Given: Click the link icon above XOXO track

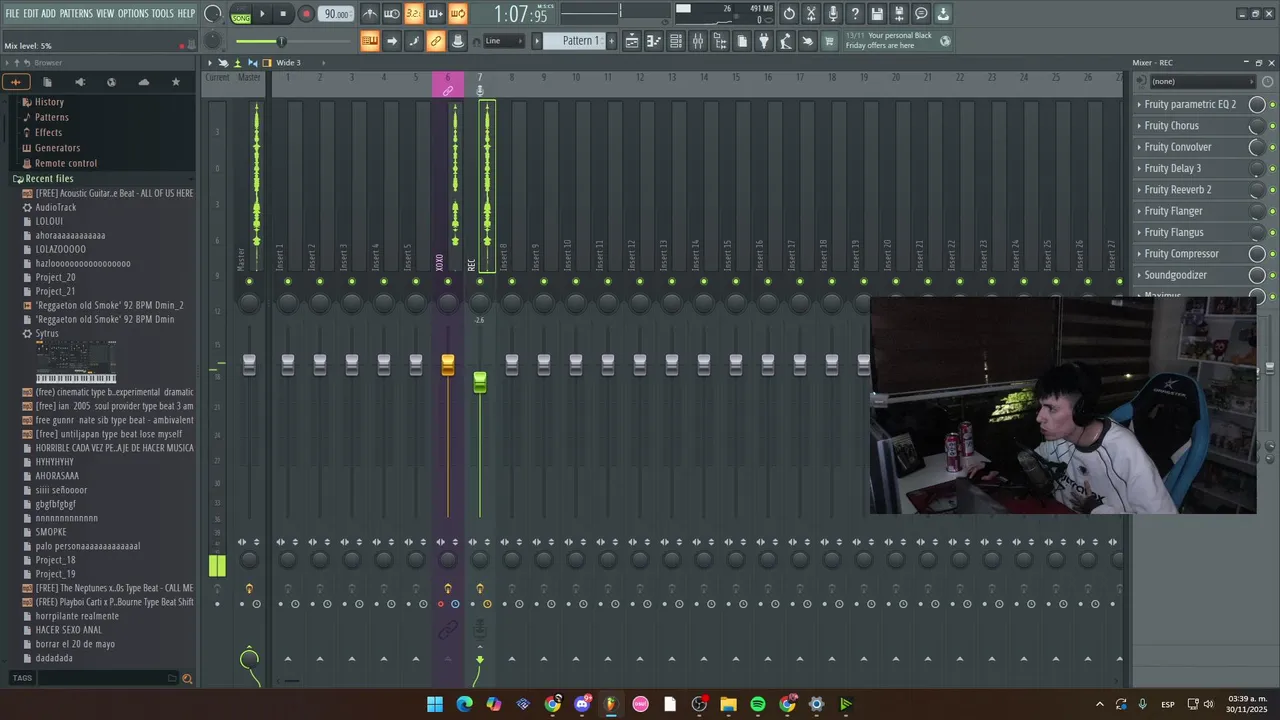Looking at the screenshot, I should point(448,91).
